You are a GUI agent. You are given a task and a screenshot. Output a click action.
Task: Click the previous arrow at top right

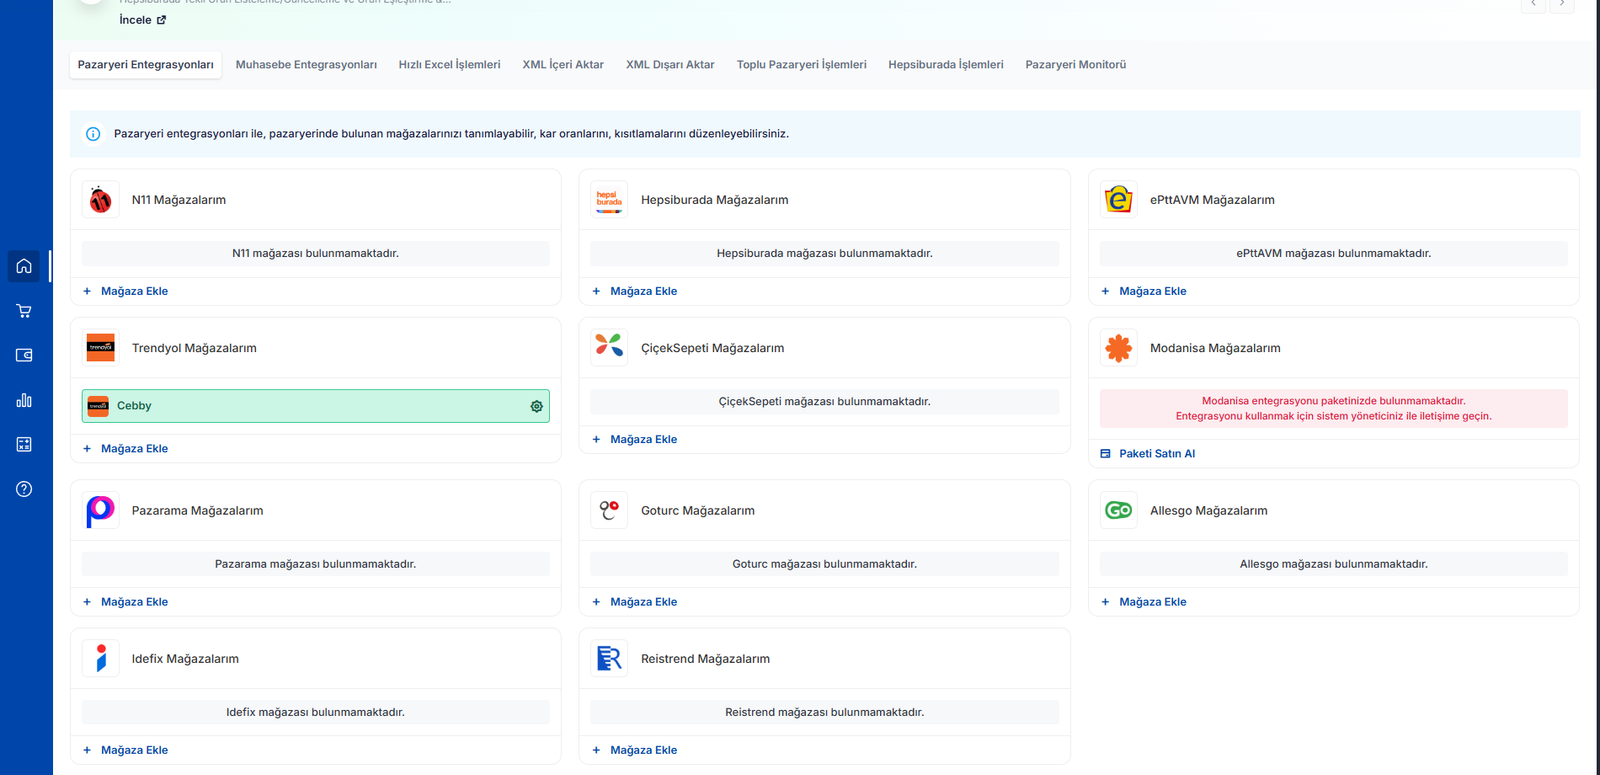[x=1533, y=4]
